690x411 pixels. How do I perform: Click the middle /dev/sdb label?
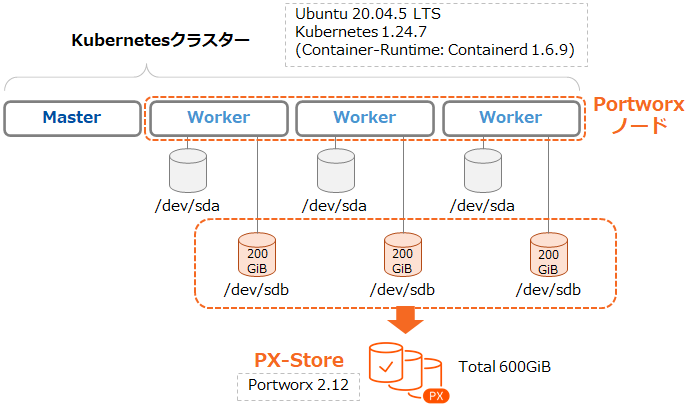pos(402,290)
